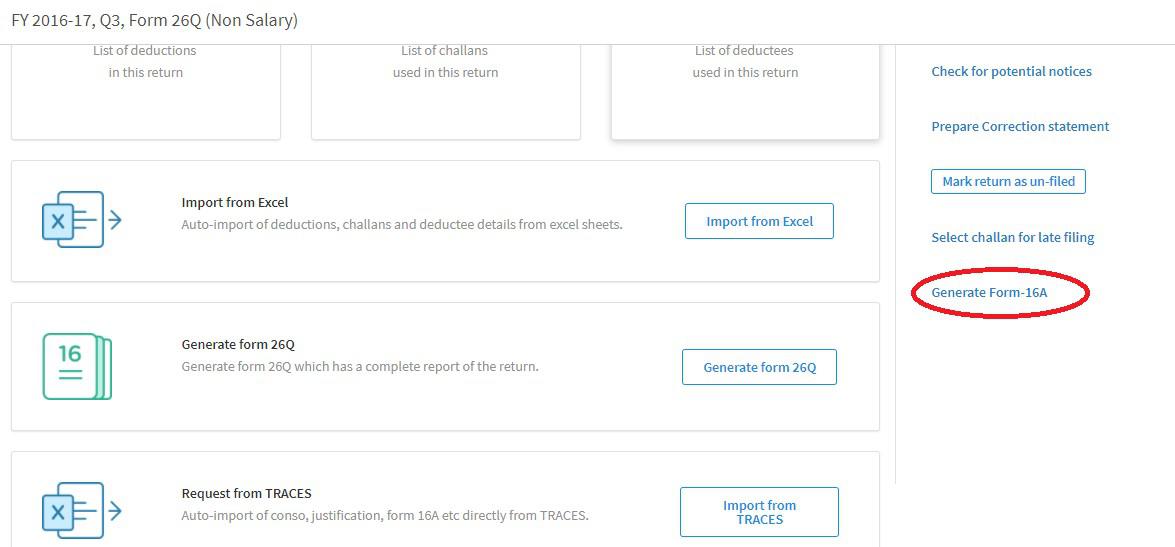
Task: Click the Excel import icon beside Import from Excel
Action: (81, 220)
